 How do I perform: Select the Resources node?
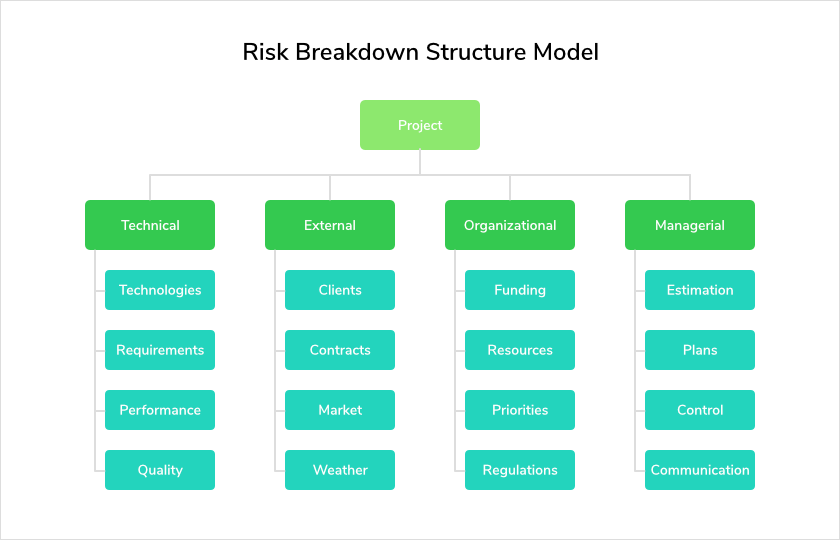pos(520,350)
